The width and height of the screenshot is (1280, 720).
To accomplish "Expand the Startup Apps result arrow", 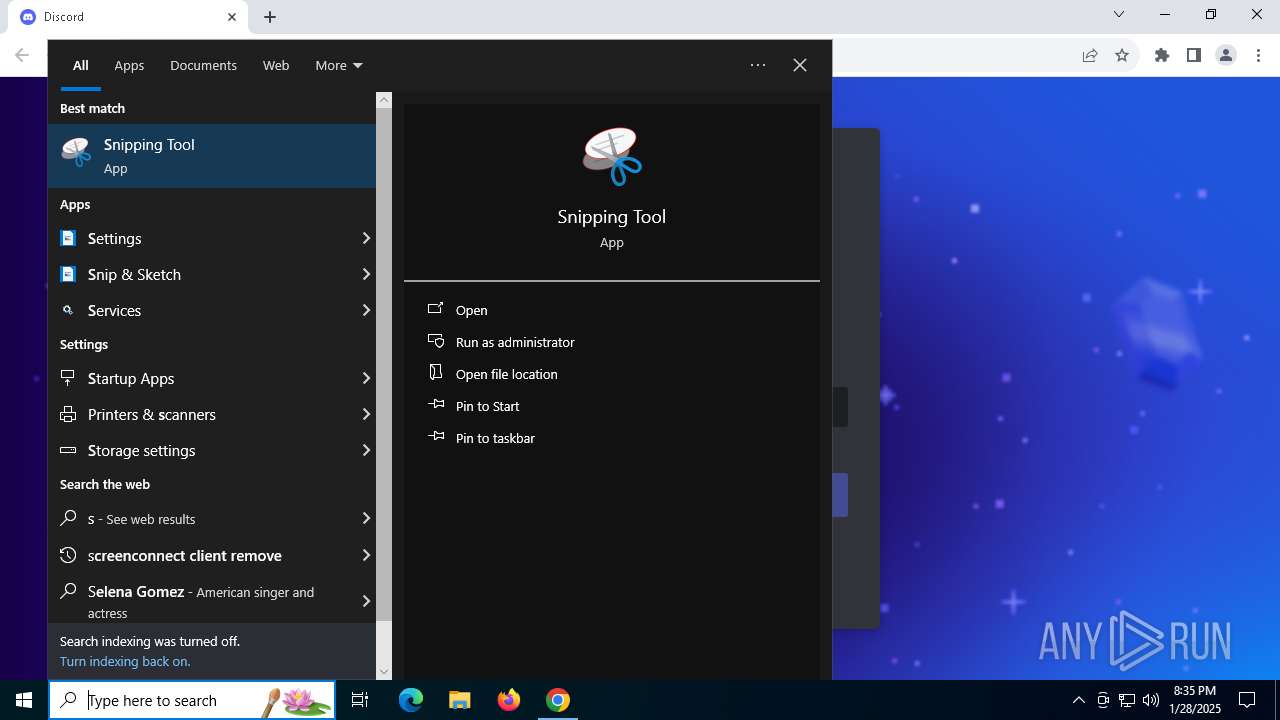I will (x=366, y=378).
